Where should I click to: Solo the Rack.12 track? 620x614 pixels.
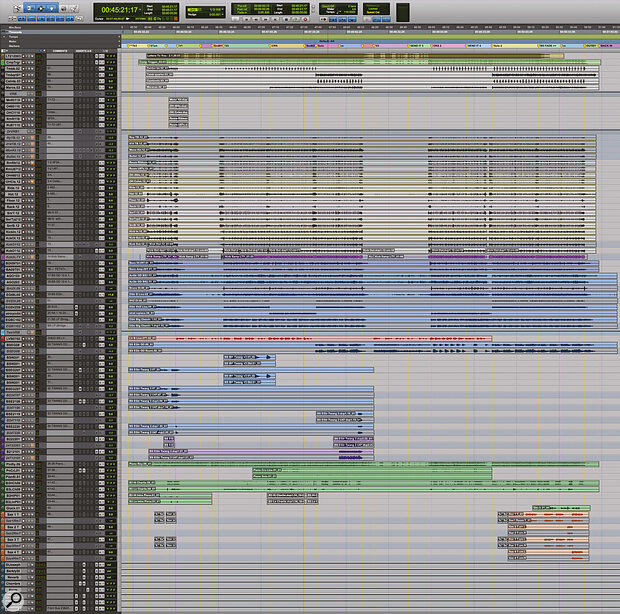tap(27, 207)
